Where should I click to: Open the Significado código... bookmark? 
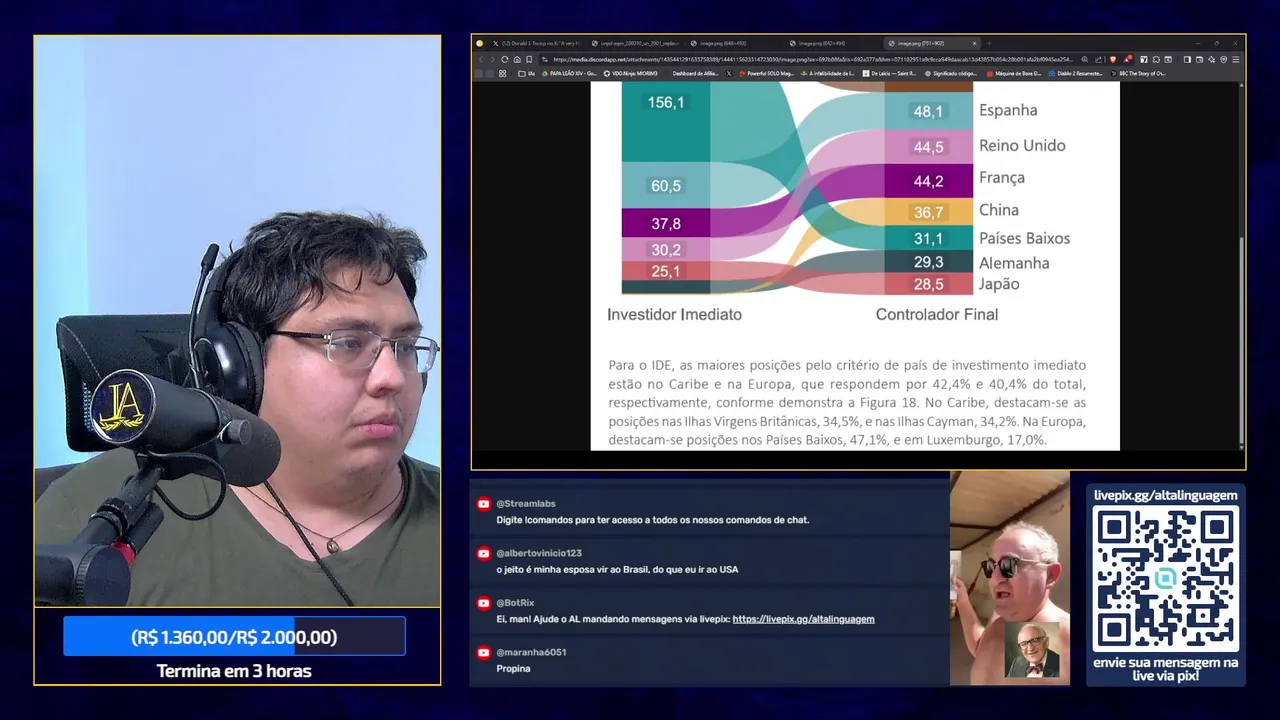coord(951,73)
